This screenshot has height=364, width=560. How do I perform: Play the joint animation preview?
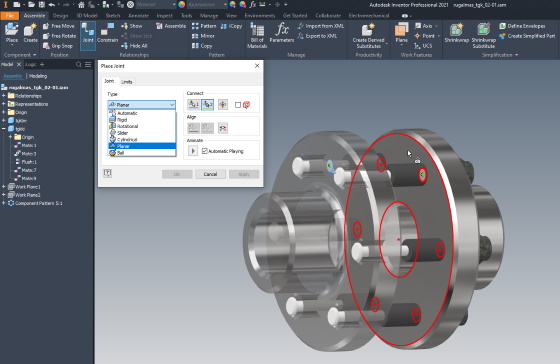(193, 151)
